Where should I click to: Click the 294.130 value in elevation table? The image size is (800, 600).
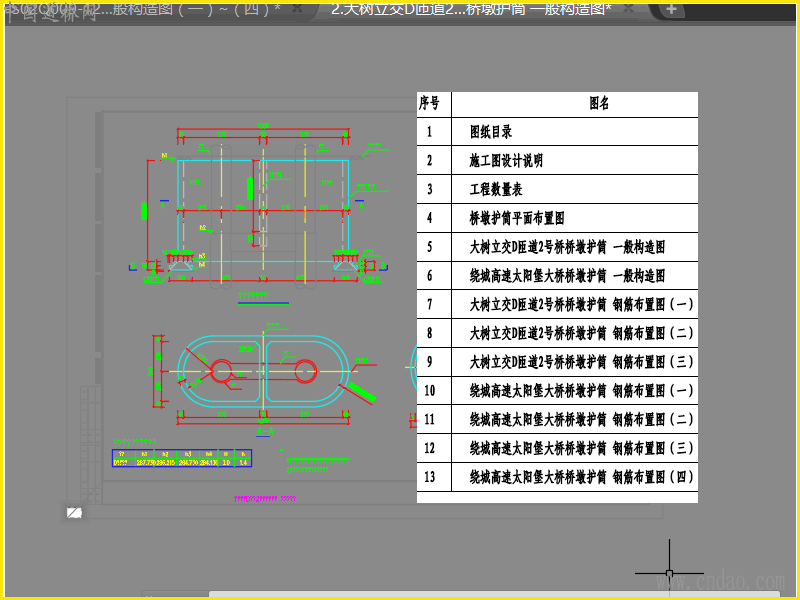click(209, 462)
